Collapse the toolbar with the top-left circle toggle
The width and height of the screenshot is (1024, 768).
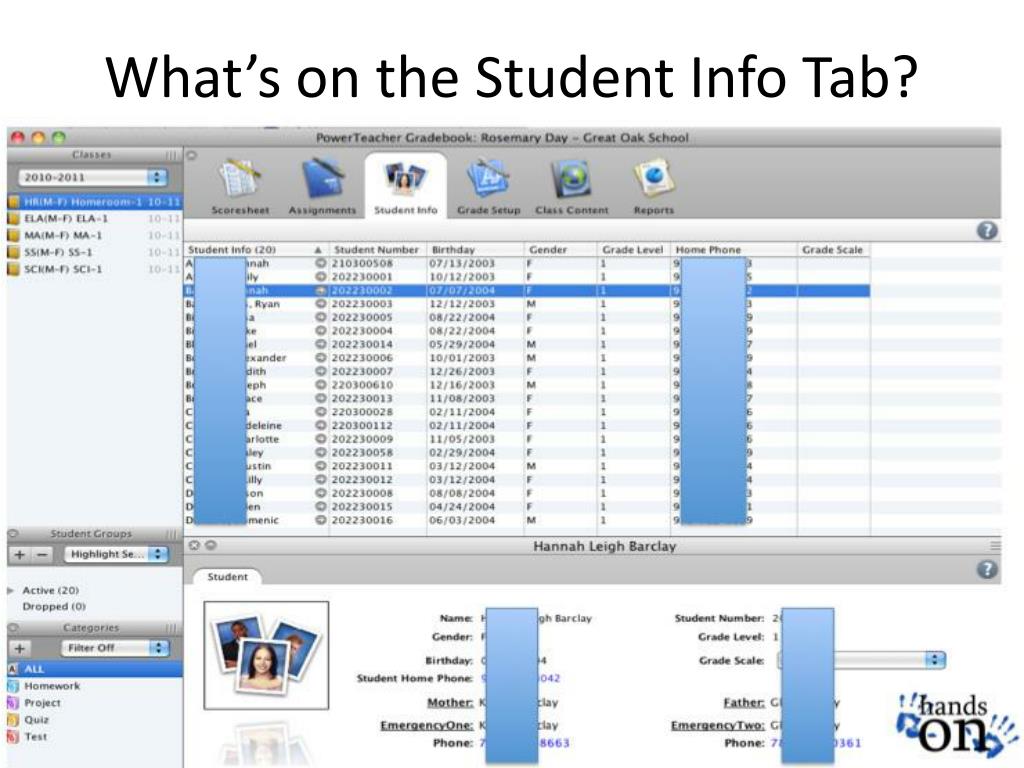click(192, 155)
